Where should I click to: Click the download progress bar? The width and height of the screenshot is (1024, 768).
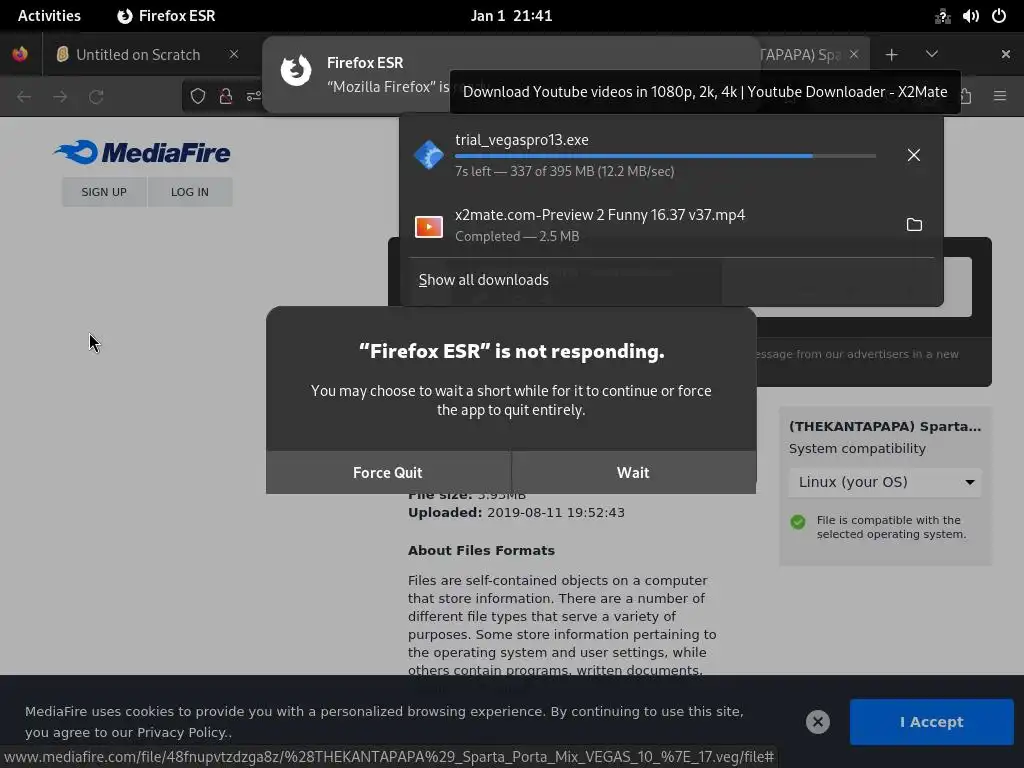coord(665,156)
